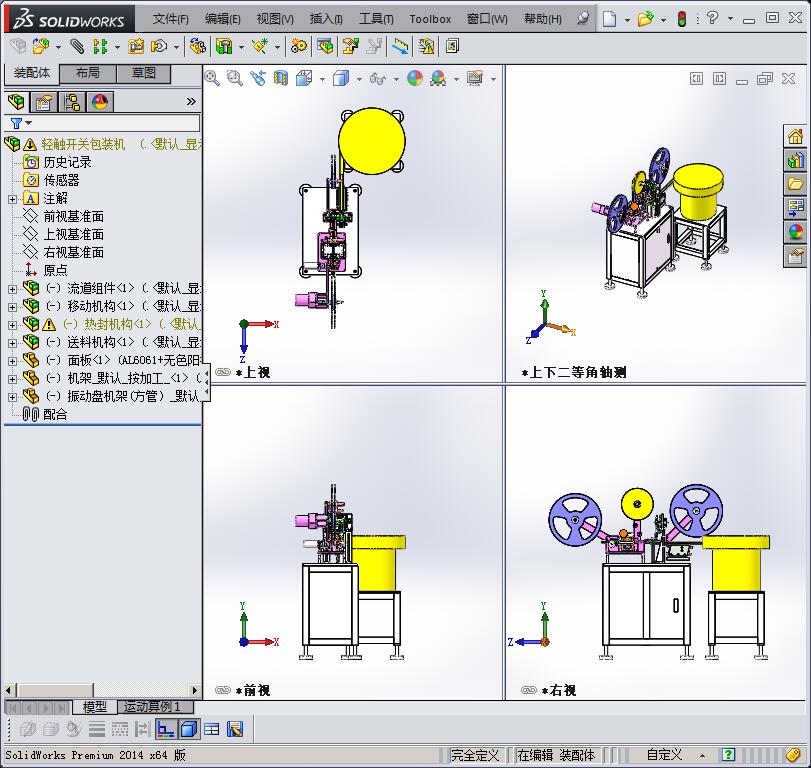The image size is (811, 768).
Task: Expand the 移动机构<1> tree node
Action: tap(12, 307)
